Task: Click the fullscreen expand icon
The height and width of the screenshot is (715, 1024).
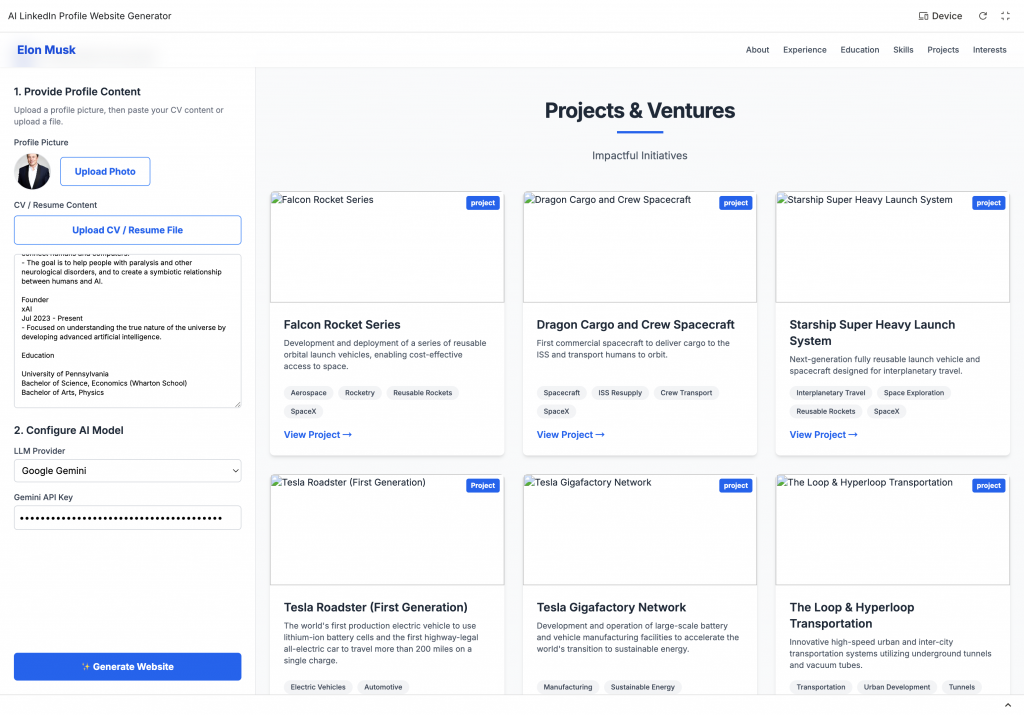Action: pos(1005,16)
